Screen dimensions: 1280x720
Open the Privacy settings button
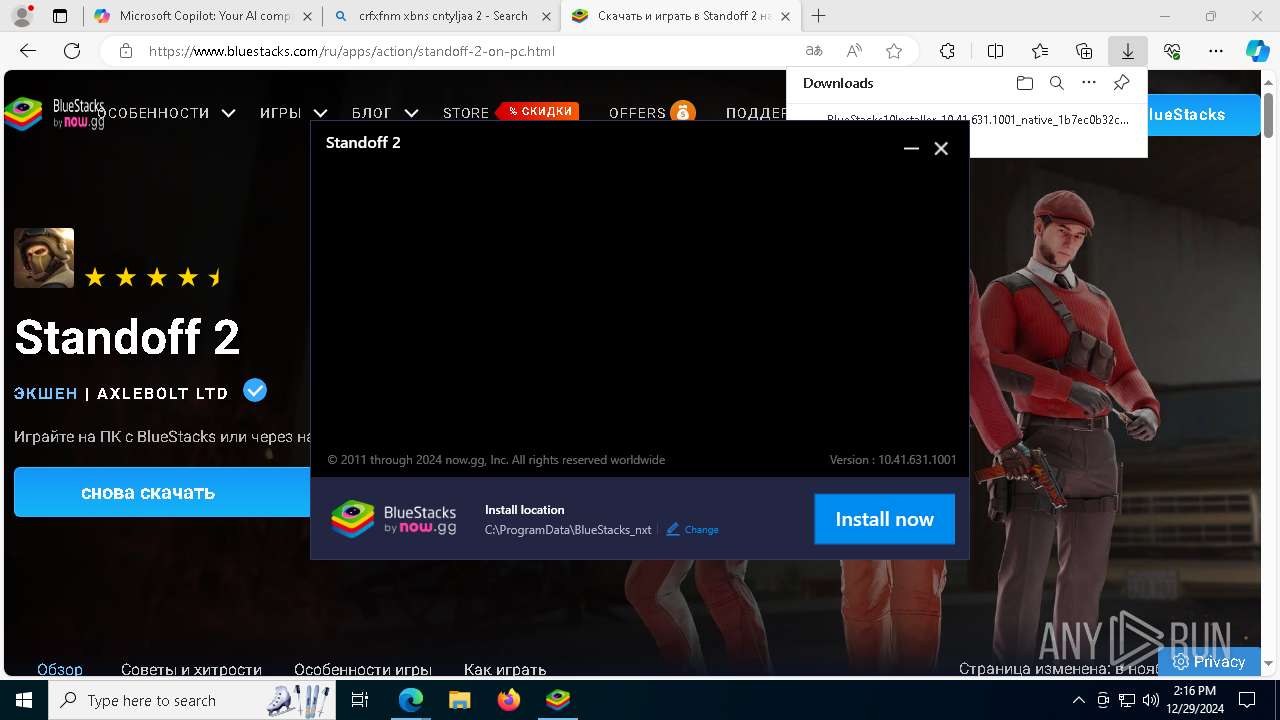click(x=1209, y=661)
